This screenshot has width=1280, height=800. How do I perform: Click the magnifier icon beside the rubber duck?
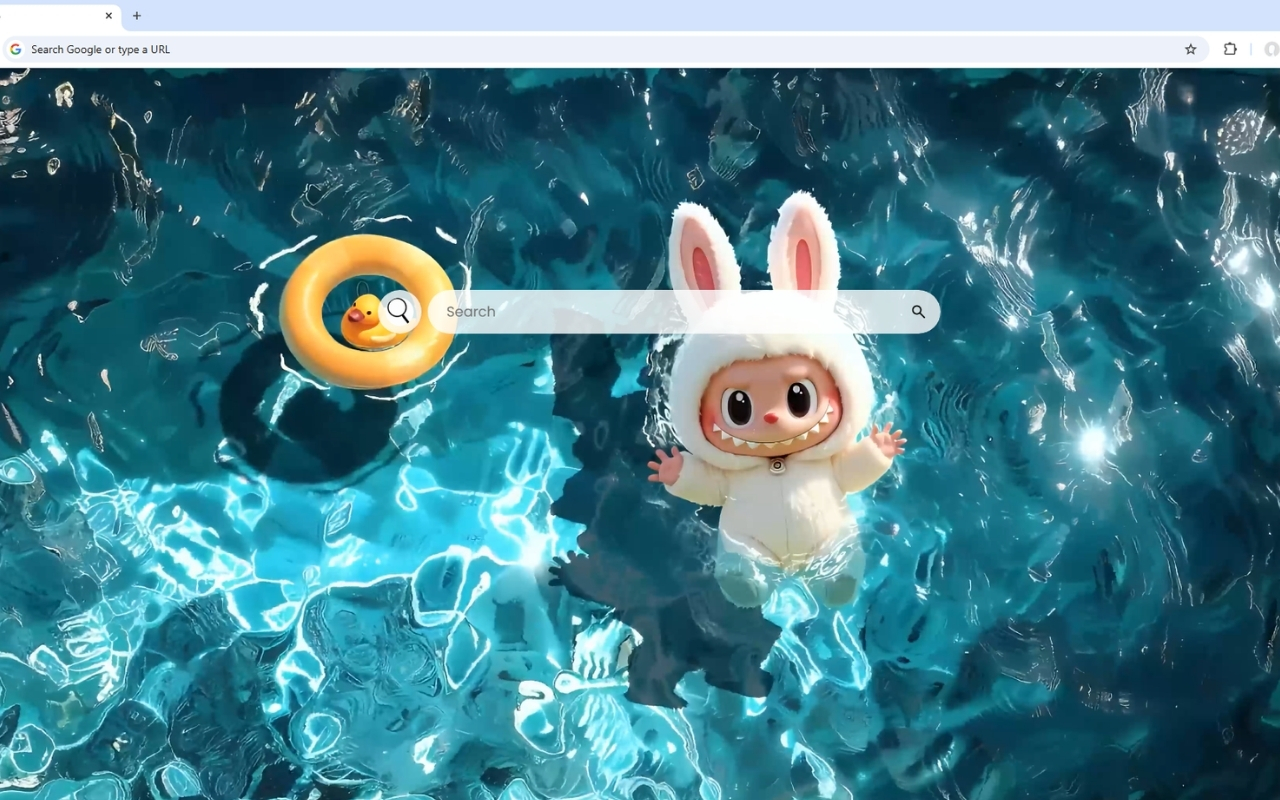tap(399, 310)
